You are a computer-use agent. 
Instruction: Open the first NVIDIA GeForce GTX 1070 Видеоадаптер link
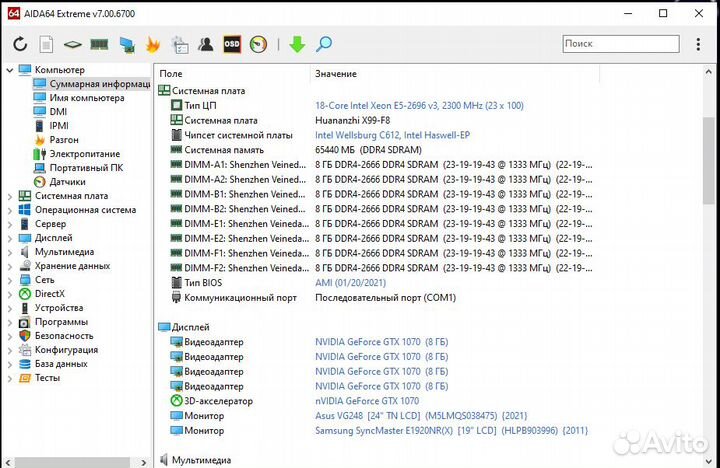pyautogui.click(x=382, y=342)
